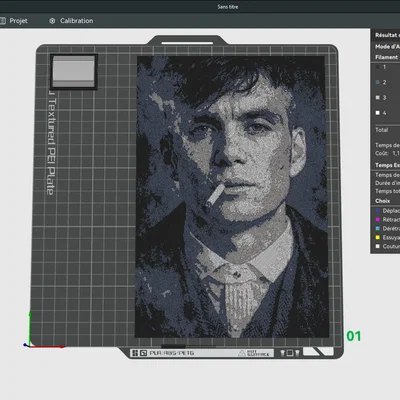Click the Coût value line
400x400 pixels.
coord(387,153)
